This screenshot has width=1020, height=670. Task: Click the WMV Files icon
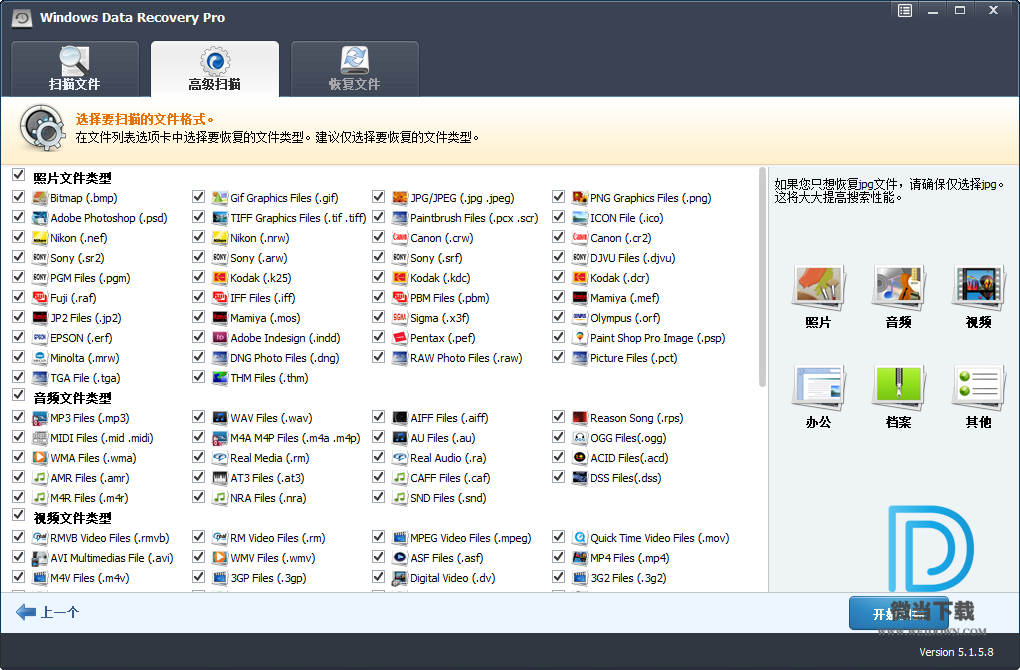(x=220, y=557)
